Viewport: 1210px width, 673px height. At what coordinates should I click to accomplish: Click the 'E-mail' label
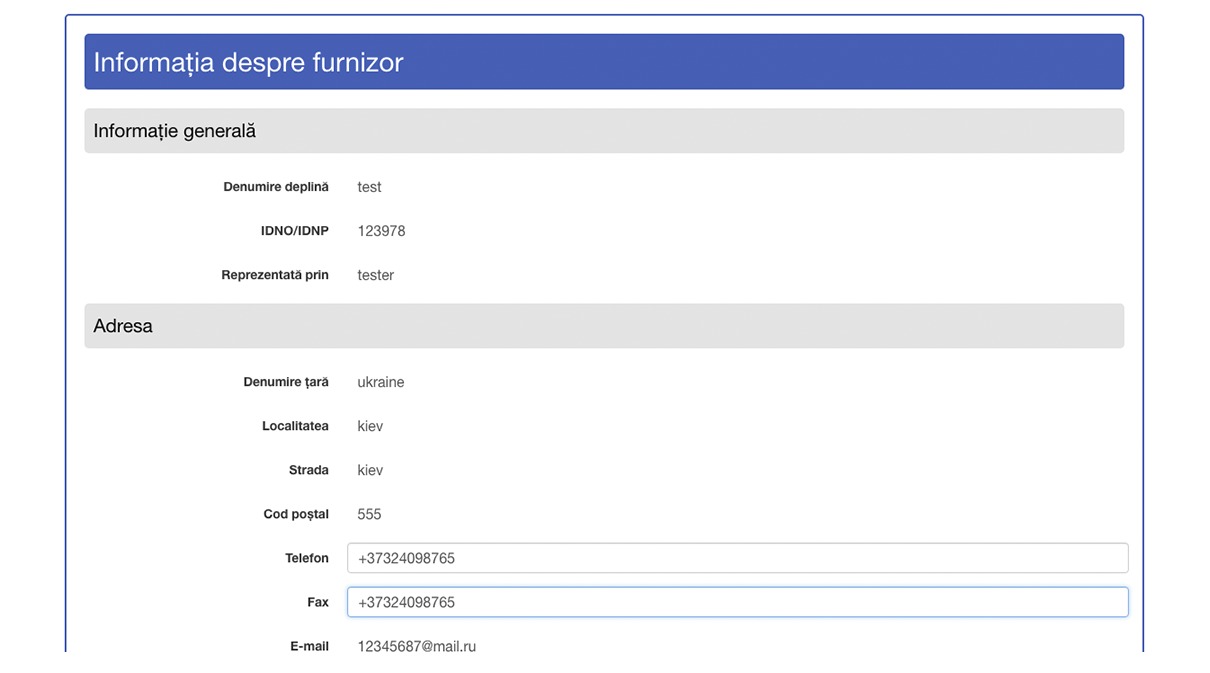309,646
